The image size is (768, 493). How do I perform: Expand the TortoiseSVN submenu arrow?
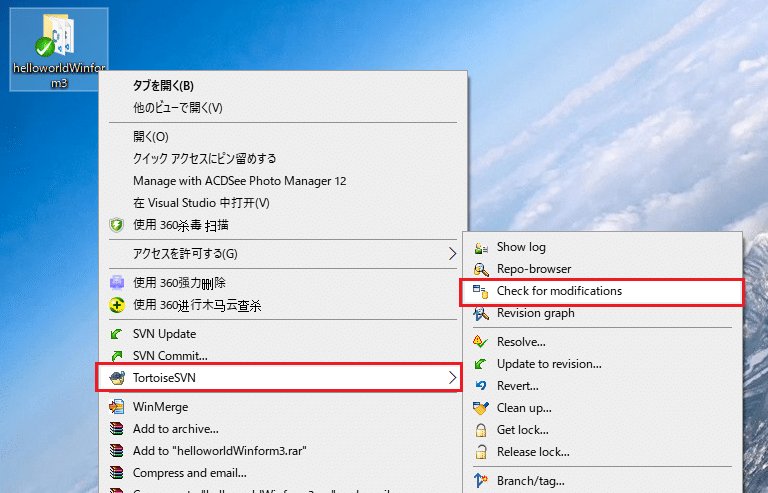(452, 377)
